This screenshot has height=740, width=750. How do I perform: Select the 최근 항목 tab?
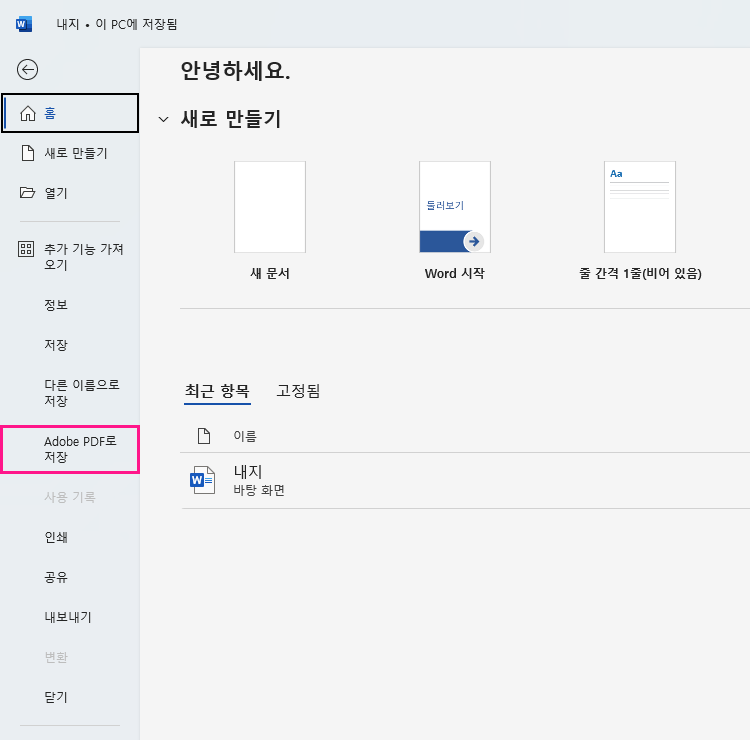(217, 391)
